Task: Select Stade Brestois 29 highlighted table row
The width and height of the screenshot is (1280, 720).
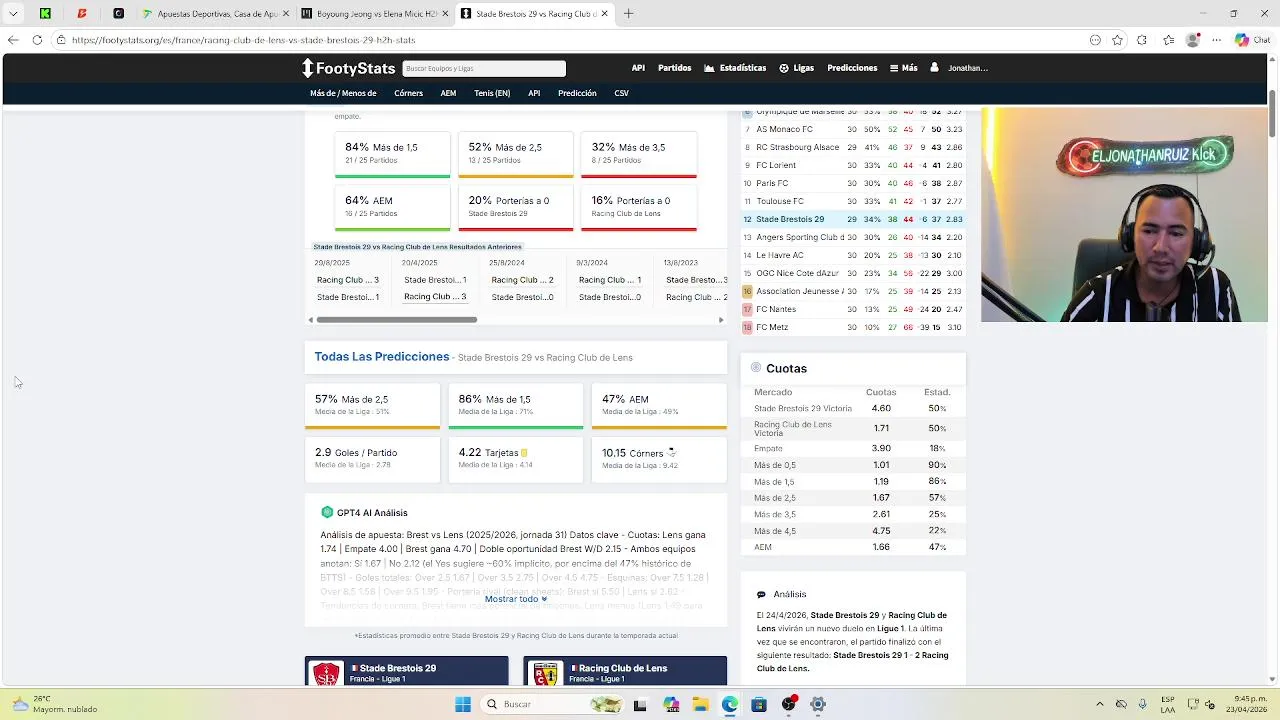Action: pyautogui.click(x=853, y=219)
